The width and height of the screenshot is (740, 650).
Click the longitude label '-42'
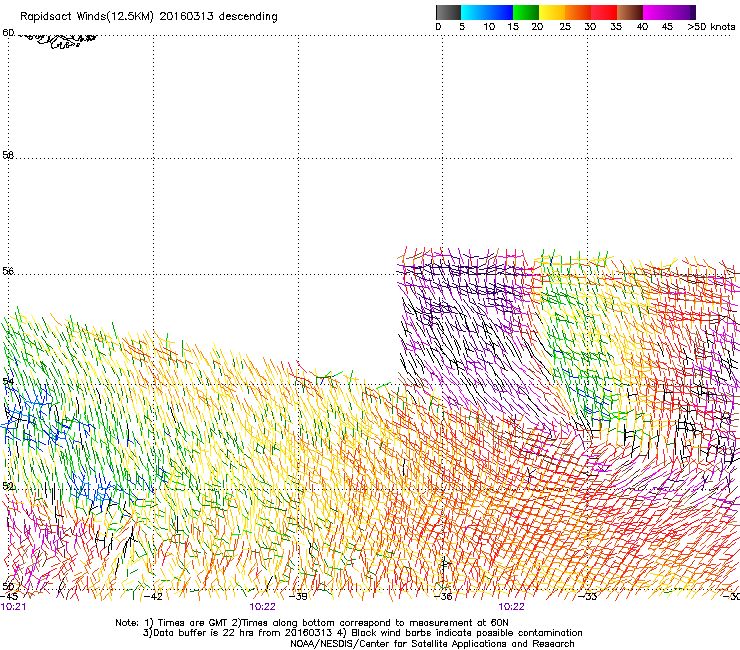pyautogui.click(x=153, y=596)
